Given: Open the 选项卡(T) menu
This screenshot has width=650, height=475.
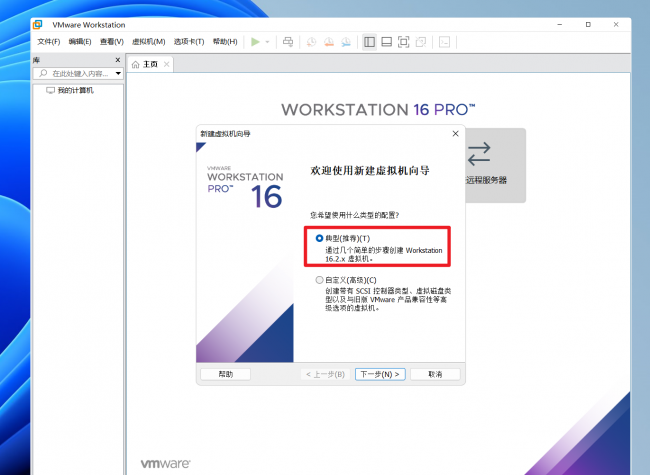Looking at the screenshot, I should point(189,42).
